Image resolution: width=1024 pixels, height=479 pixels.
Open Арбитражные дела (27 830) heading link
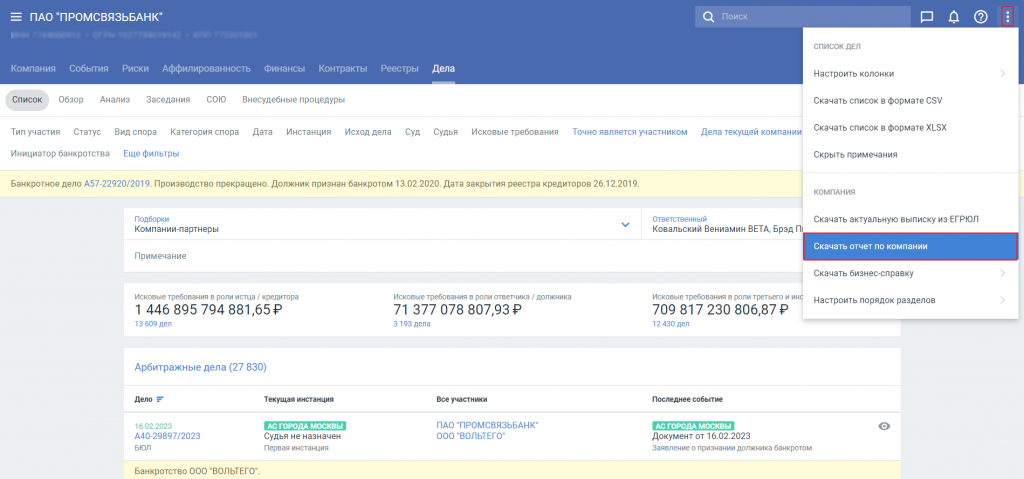[200, 367]
